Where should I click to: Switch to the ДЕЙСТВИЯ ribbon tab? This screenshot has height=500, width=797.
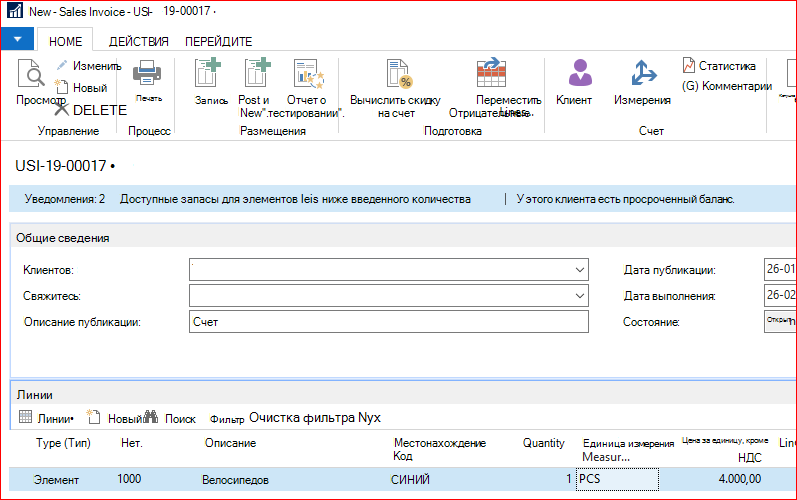138,42
